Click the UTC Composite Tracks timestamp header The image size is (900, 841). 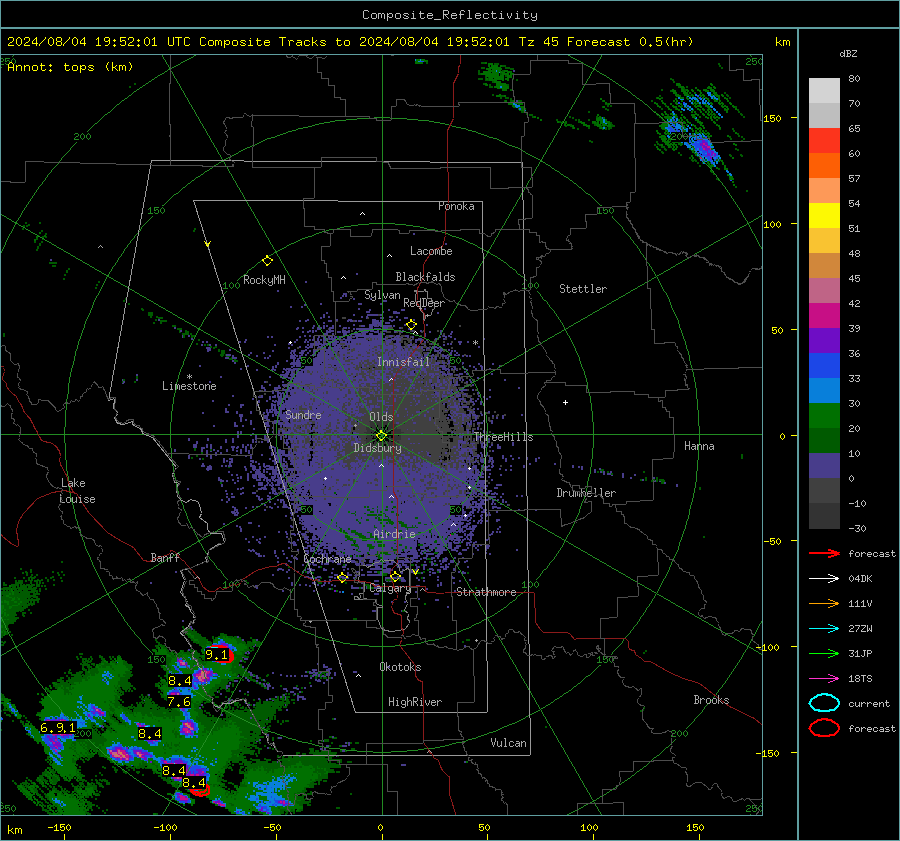[350, 42]
